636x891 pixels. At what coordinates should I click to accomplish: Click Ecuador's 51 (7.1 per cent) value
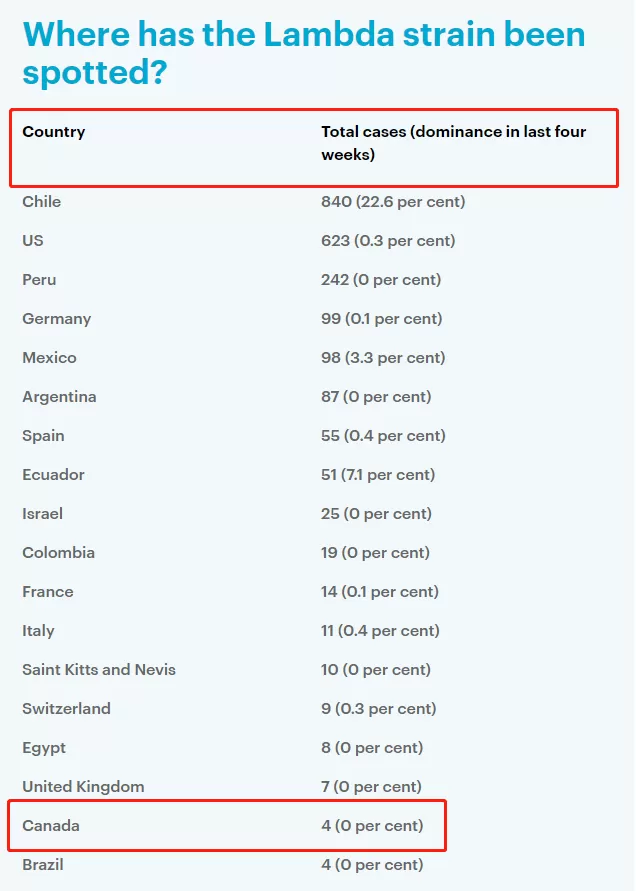(x=378, y=474)
